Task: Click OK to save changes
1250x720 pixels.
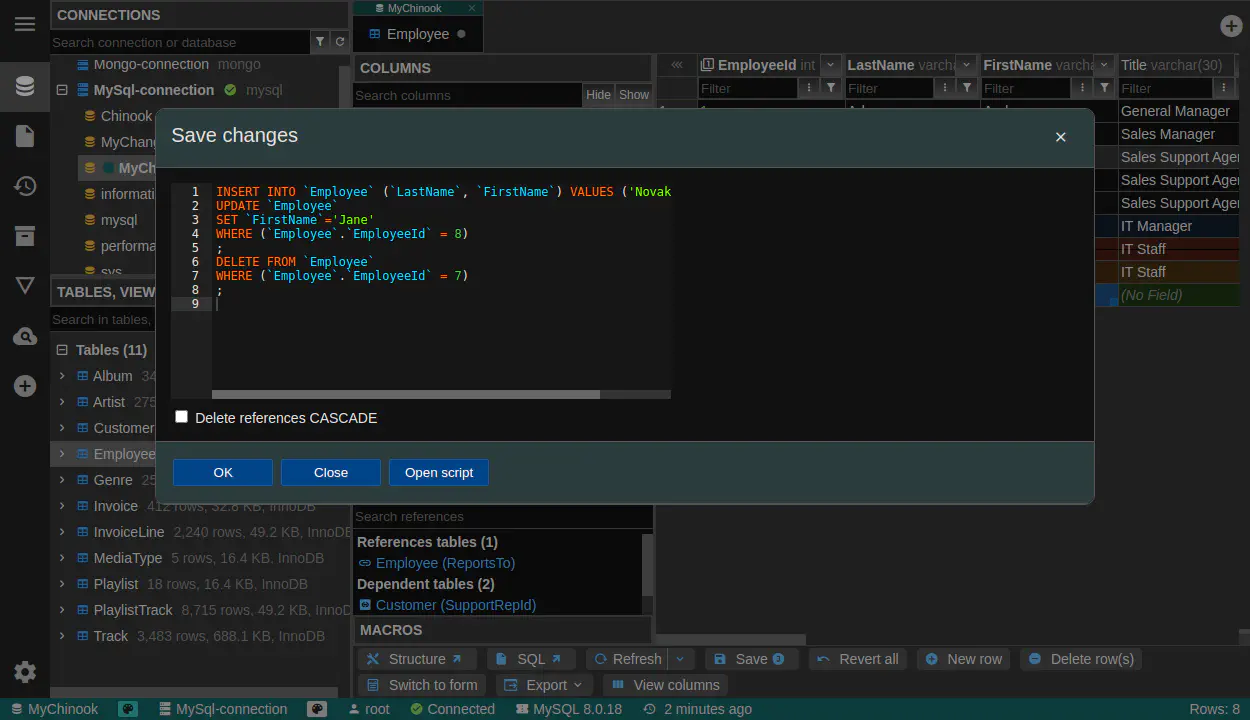Action: pos(223,473)
